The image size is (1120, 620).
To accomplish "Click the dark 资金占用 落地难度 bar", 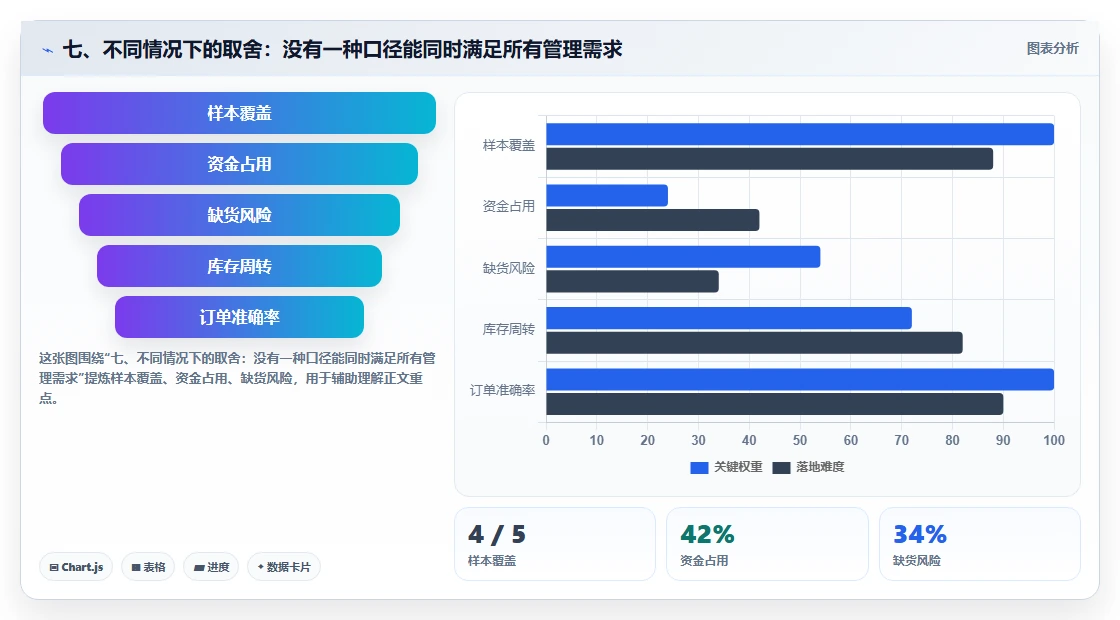I will (x=653, y=220).
